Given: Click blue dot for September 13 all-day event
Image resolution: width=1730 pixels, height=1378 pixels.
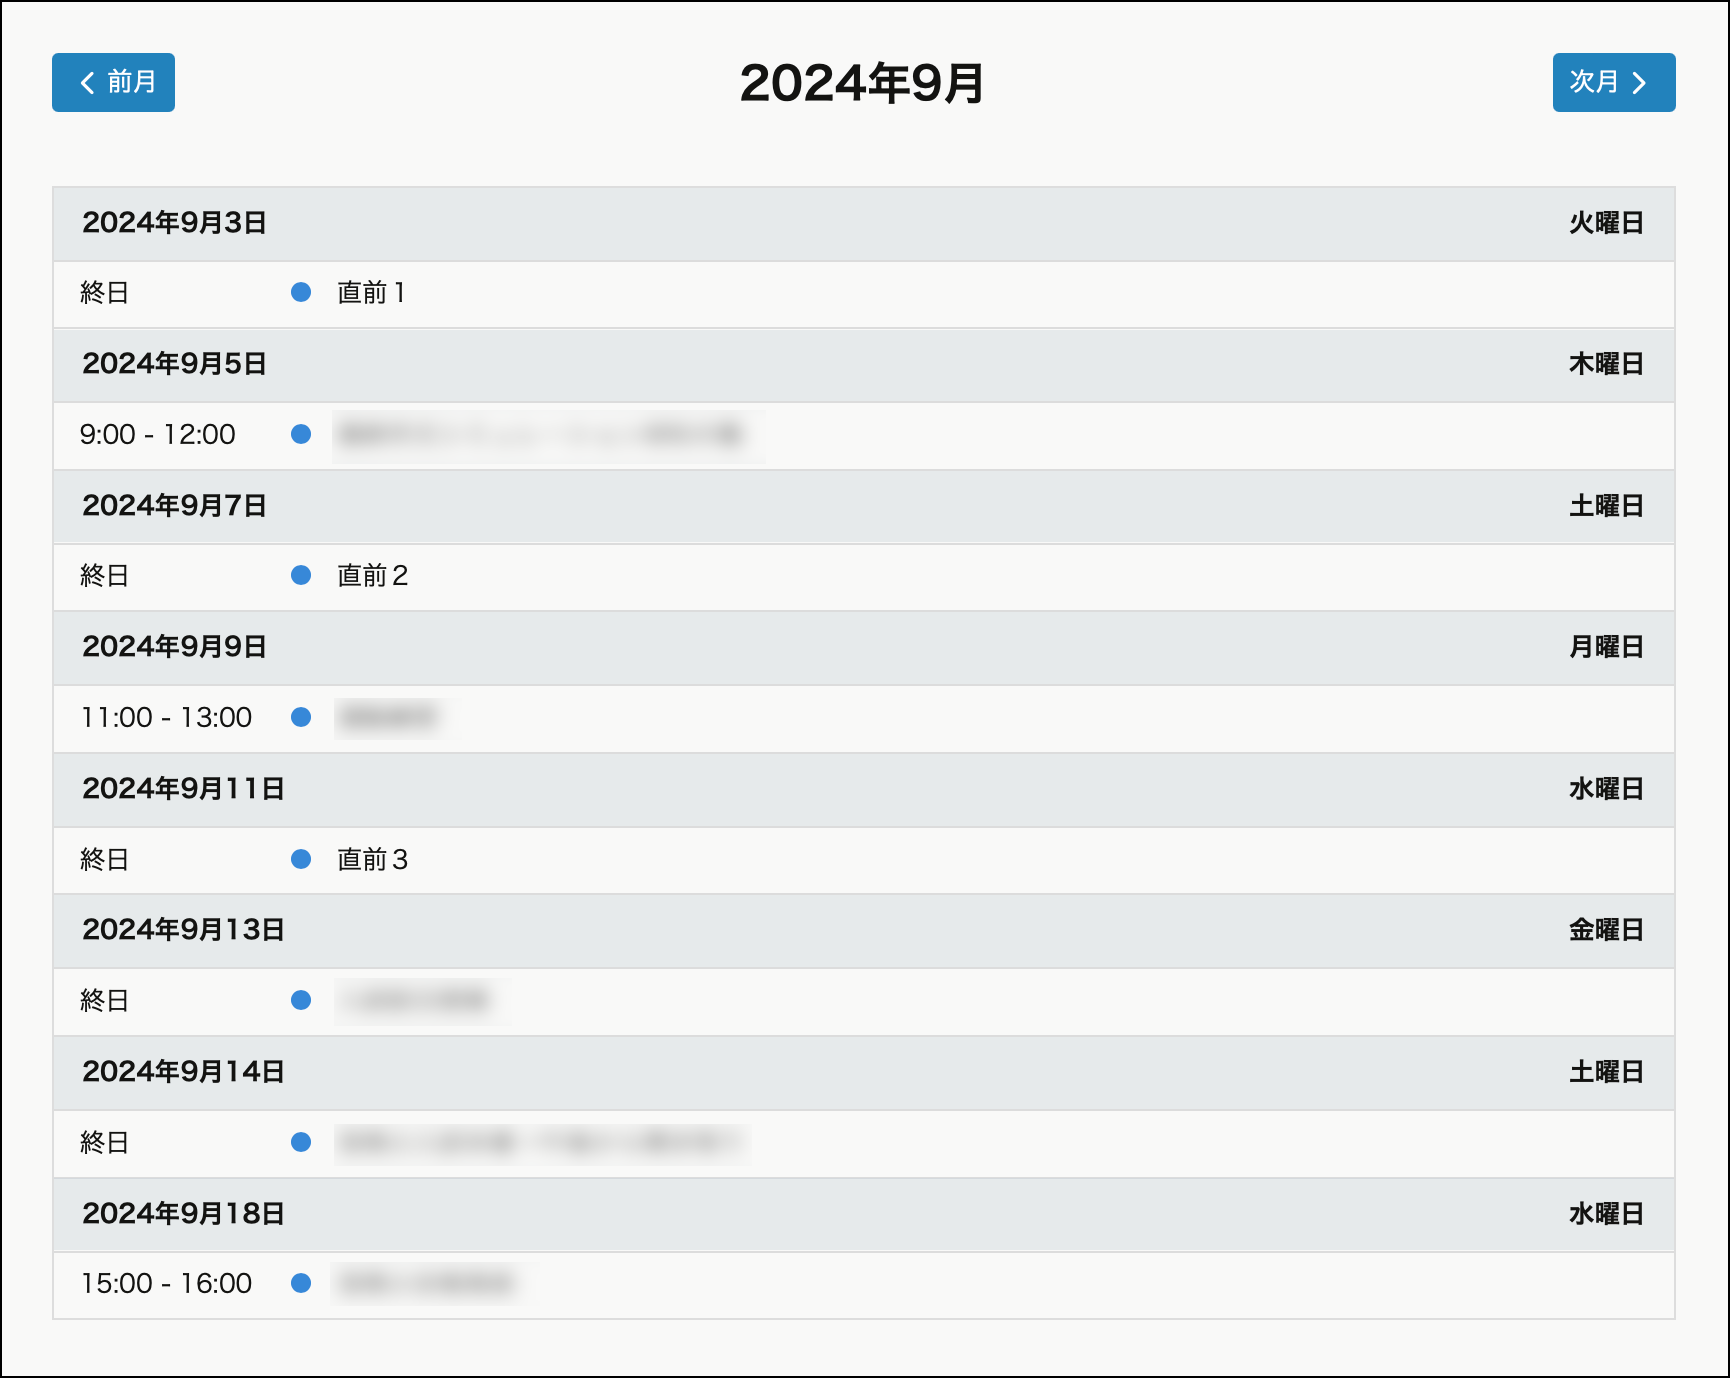Looking at the screenshot, I should tap(301, 1000).
